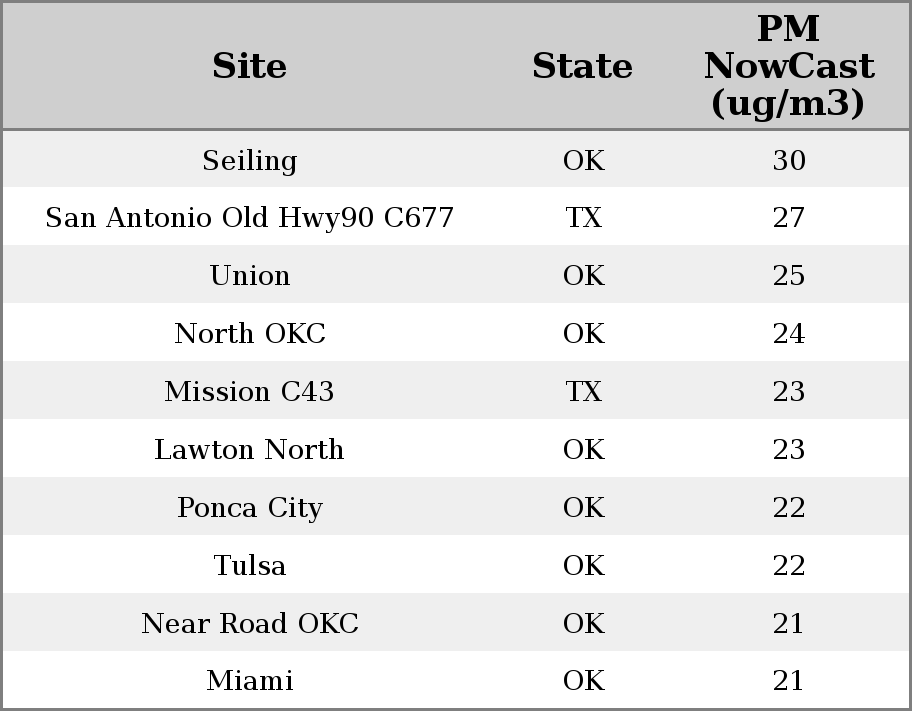Select the PM NowCast (ug/m3) header
Screen dimensions: 912x711
coord(789,66)
